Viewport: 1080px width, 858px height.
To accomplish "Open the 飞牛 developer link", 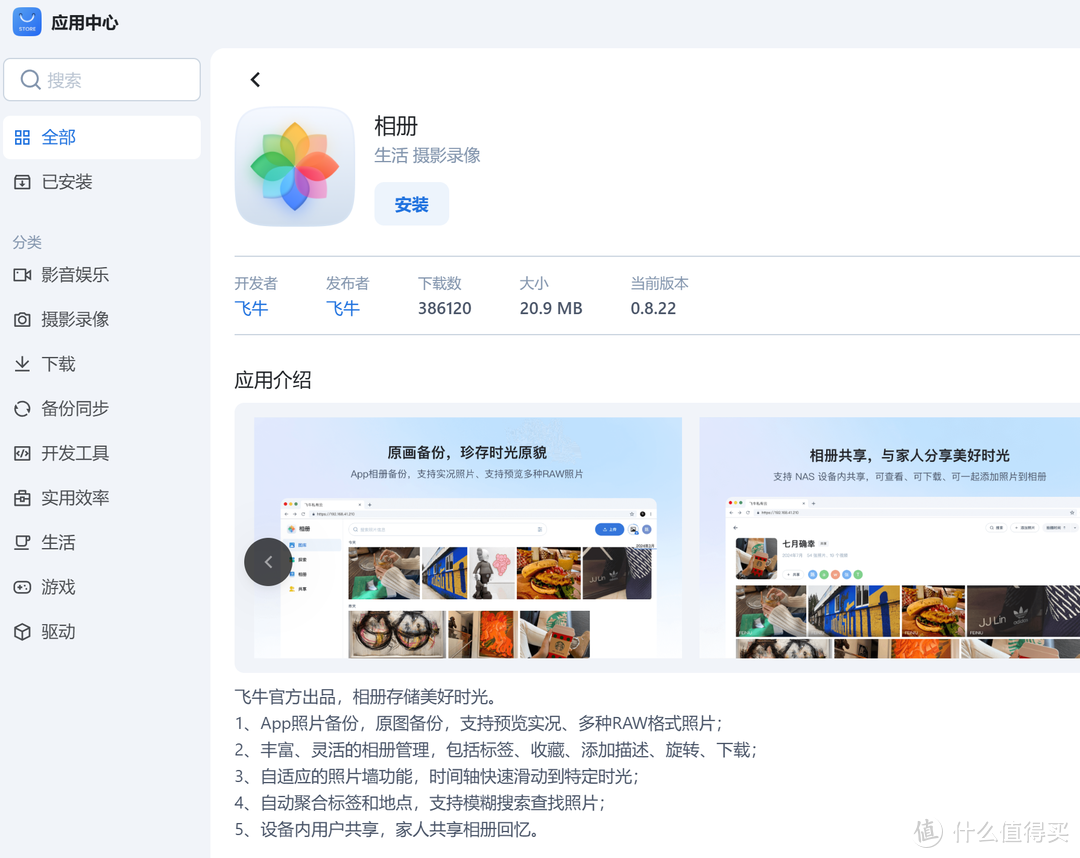I will pyautogui.click(x=251, y=308).
